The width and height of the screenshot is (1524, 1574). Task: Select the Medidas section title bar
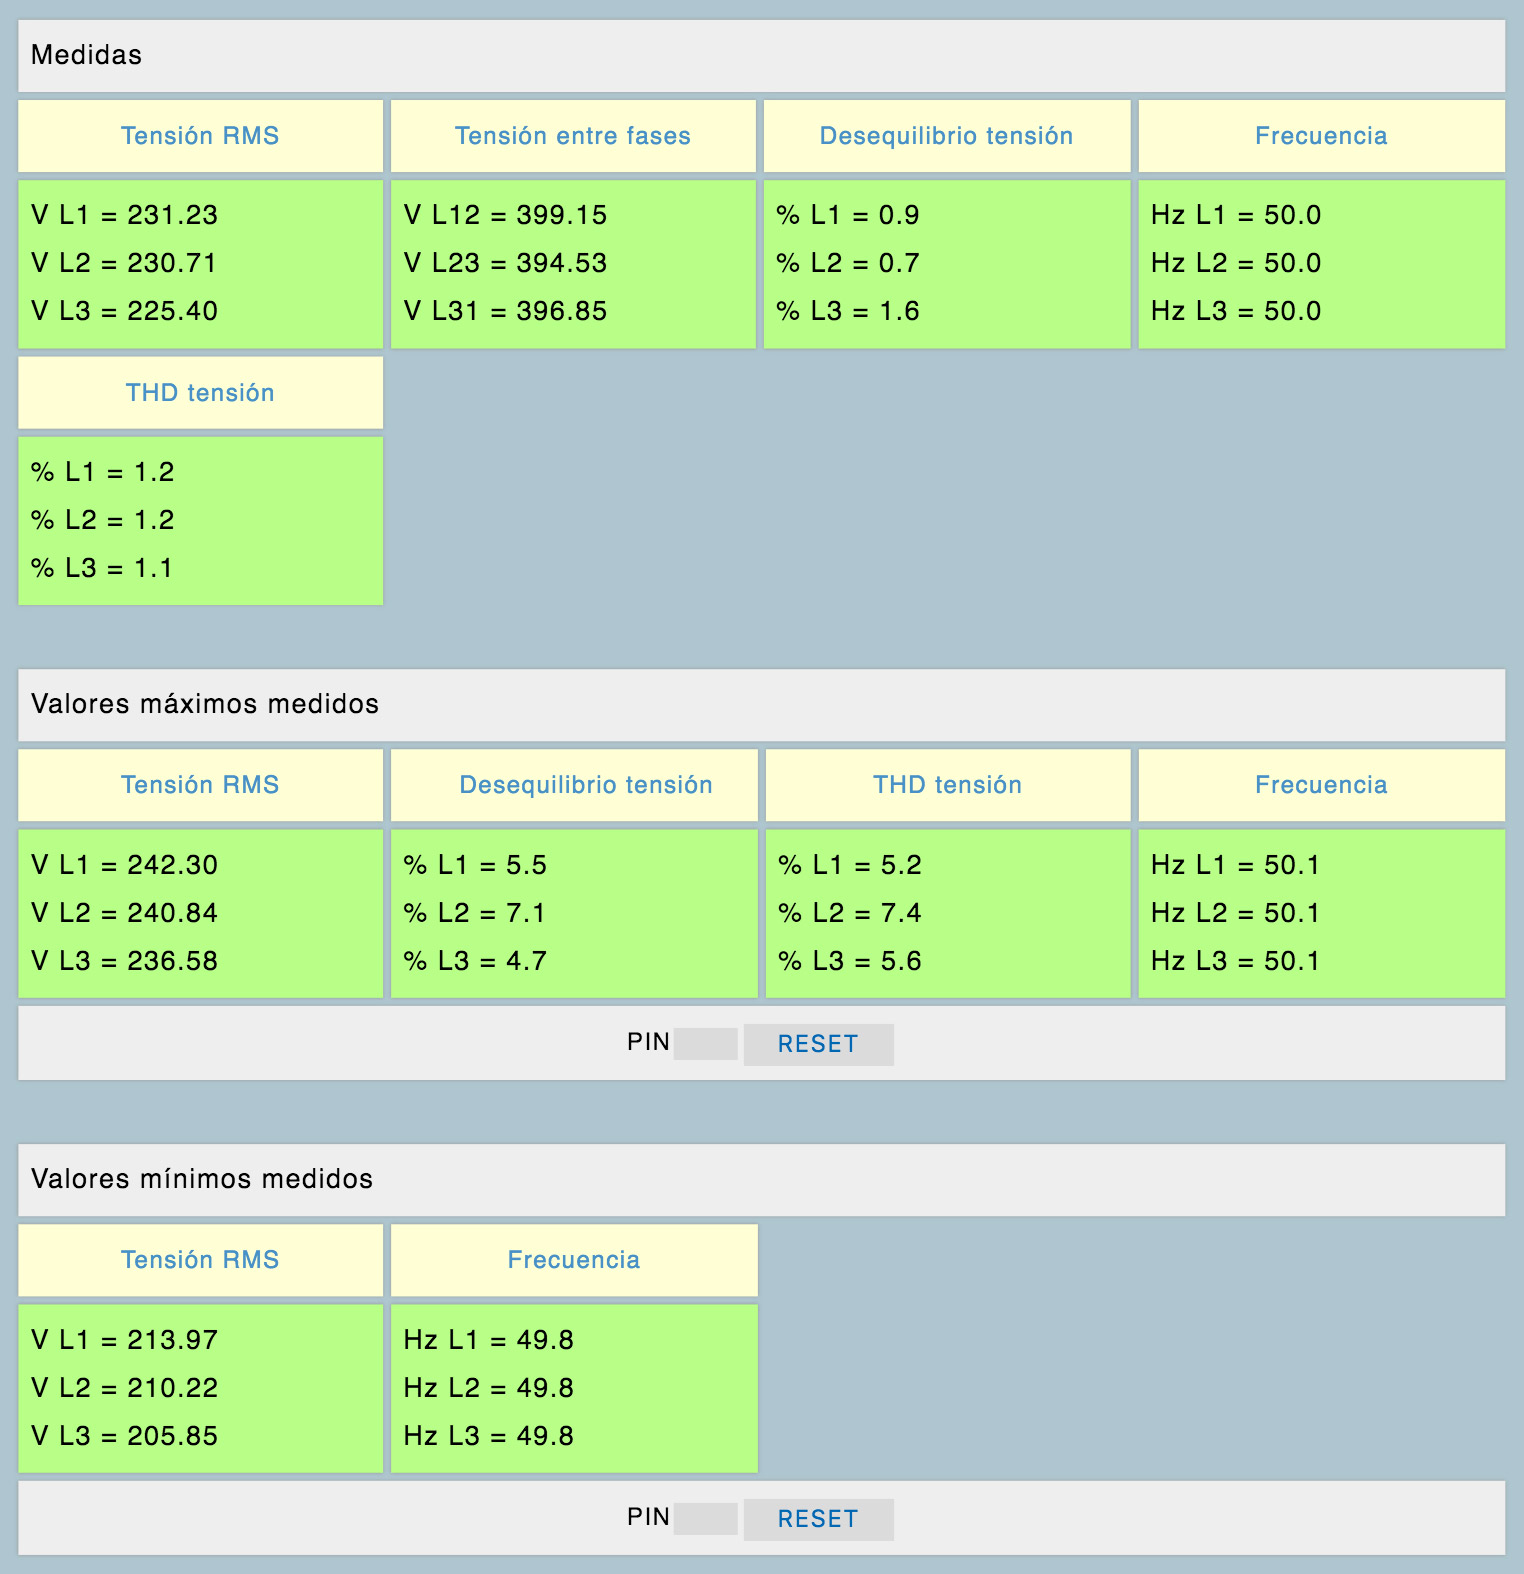762,55
